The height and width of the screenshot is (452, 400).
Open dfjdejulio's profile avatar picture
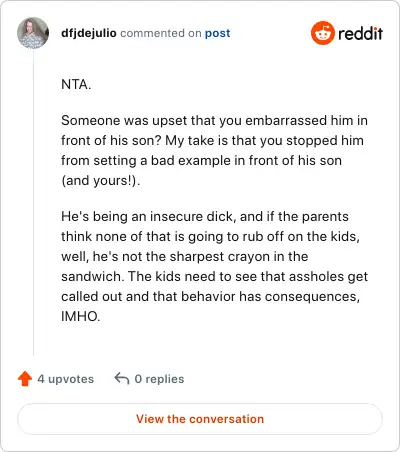coord(33,33)
